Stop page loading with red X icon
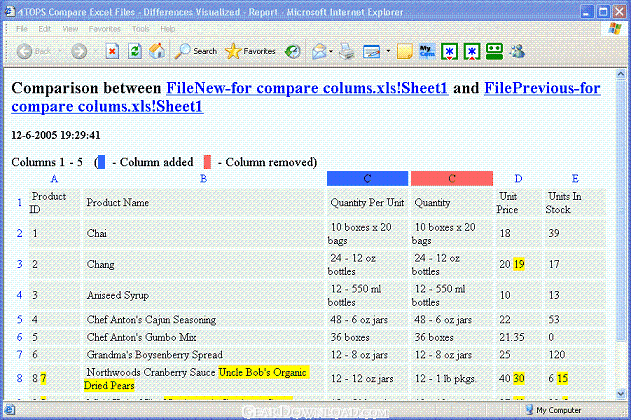This screenshot has width=631, height=420. pyautogui.click(x=112, y=51)
